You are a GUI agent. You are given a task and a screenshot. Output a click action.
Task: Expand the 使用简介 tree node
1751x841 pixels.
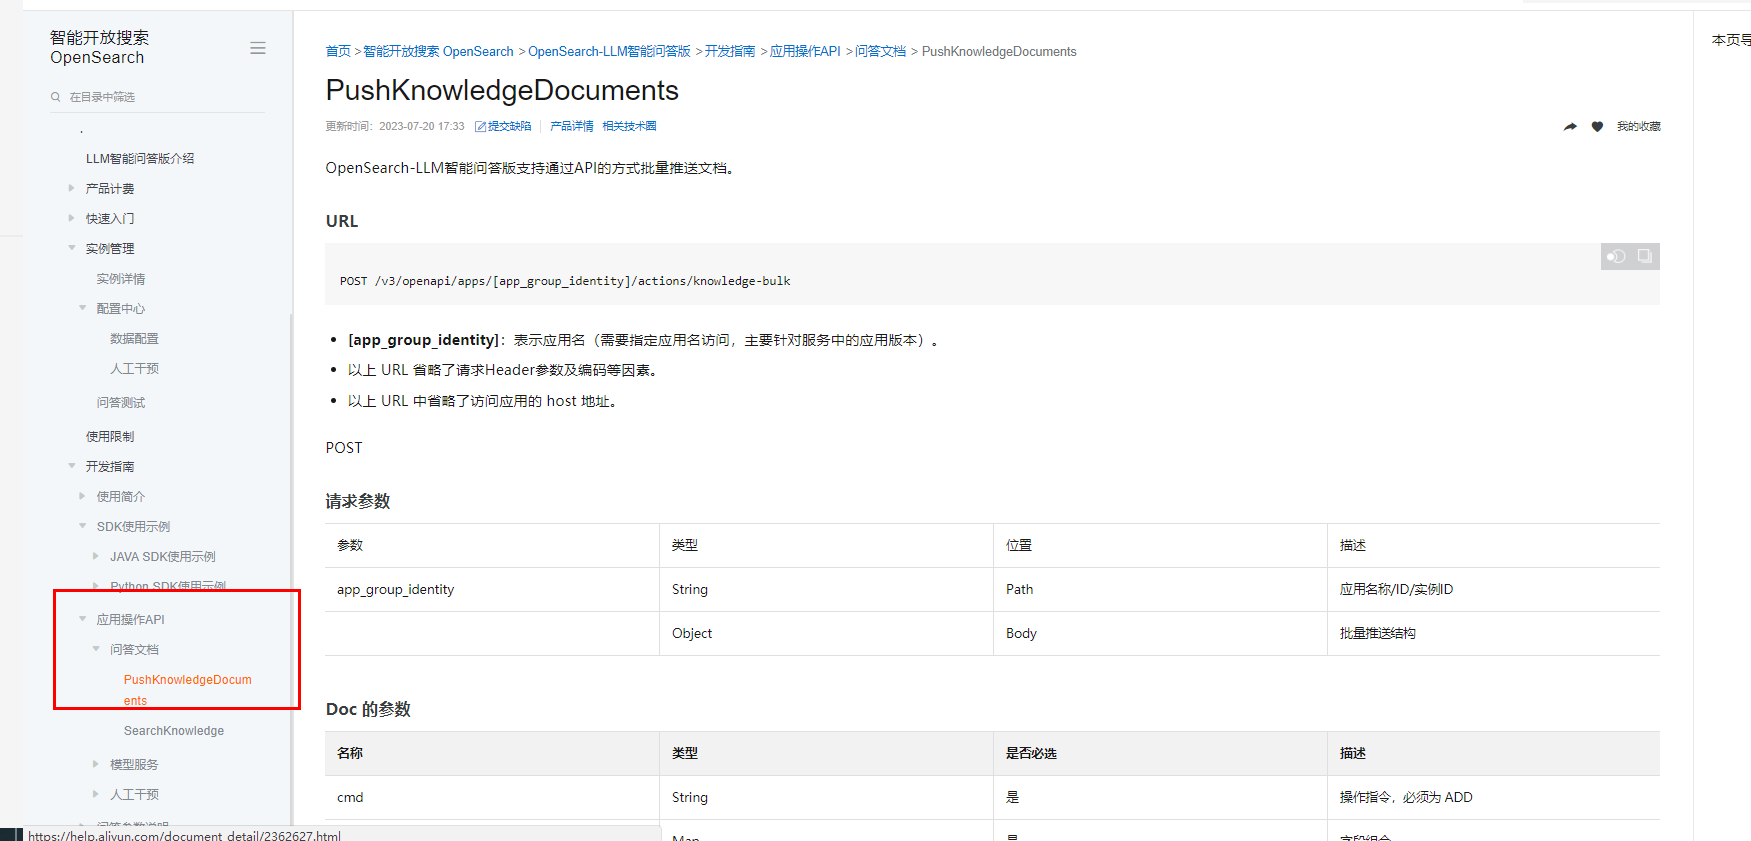[82, 496]
